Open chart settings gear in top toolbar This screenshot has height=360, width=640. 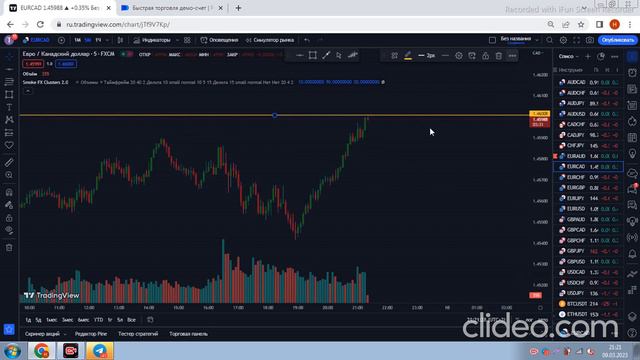pyautogui.click(x=563, y=40)
